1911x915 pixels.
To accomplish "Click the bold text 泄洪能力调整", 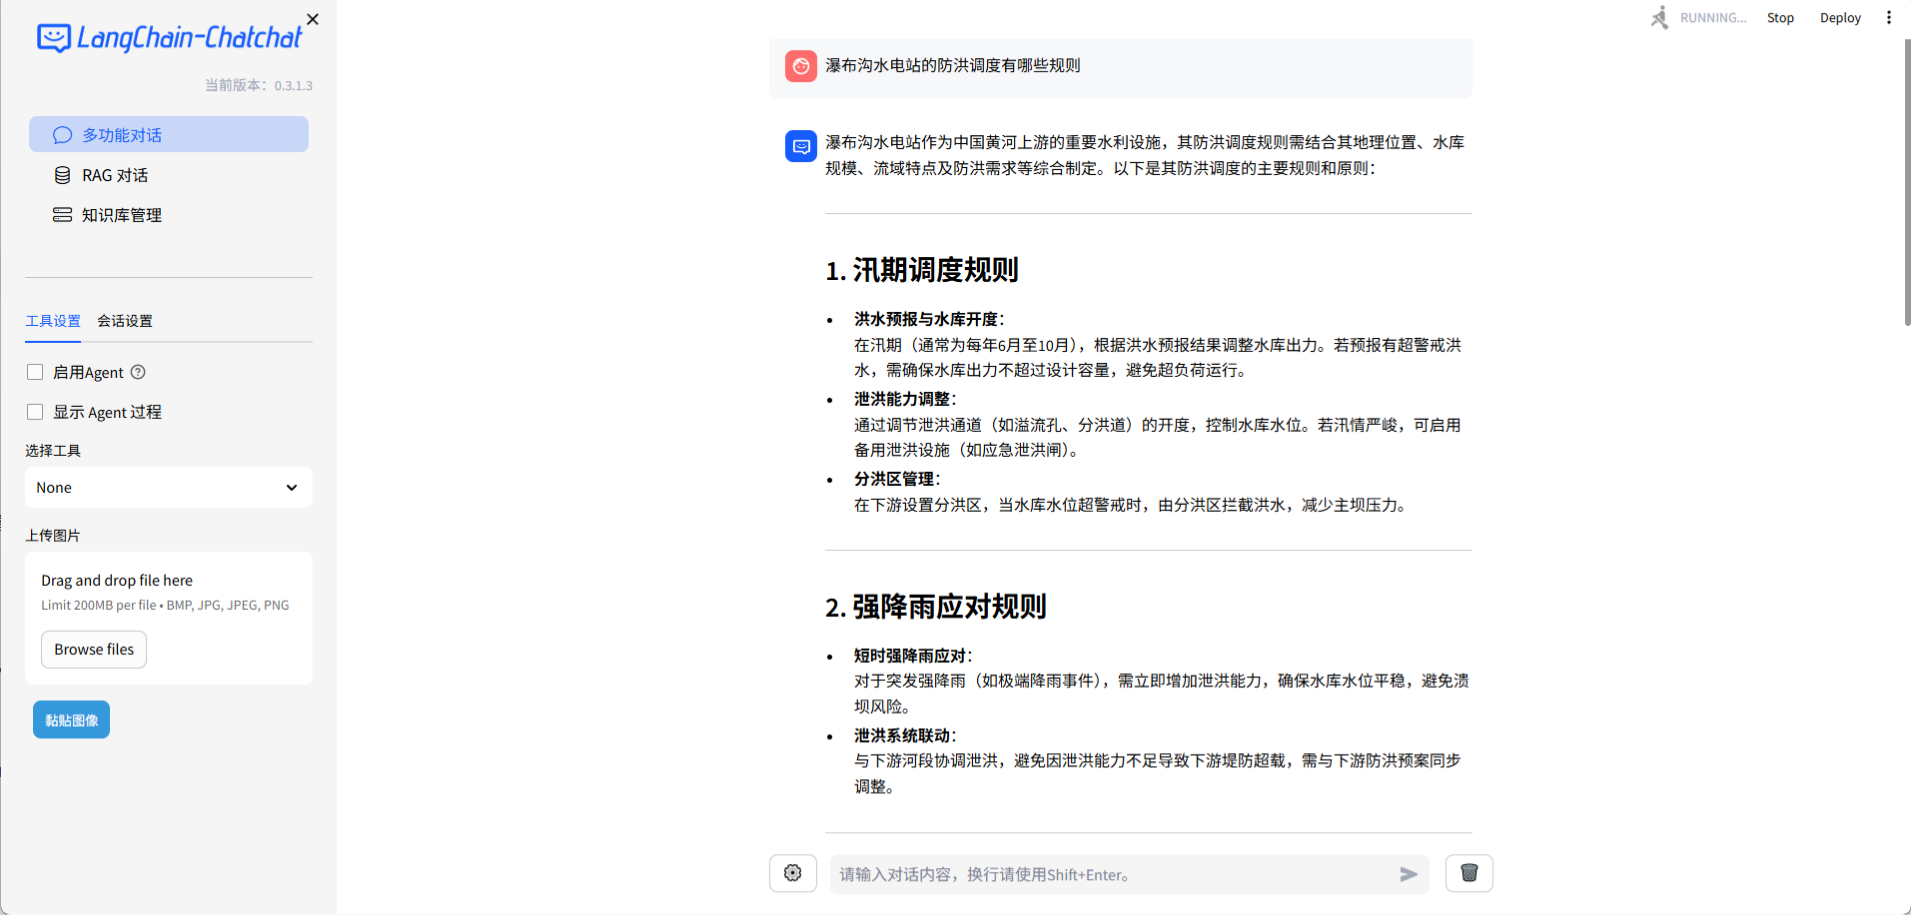I will coord(902,399).
